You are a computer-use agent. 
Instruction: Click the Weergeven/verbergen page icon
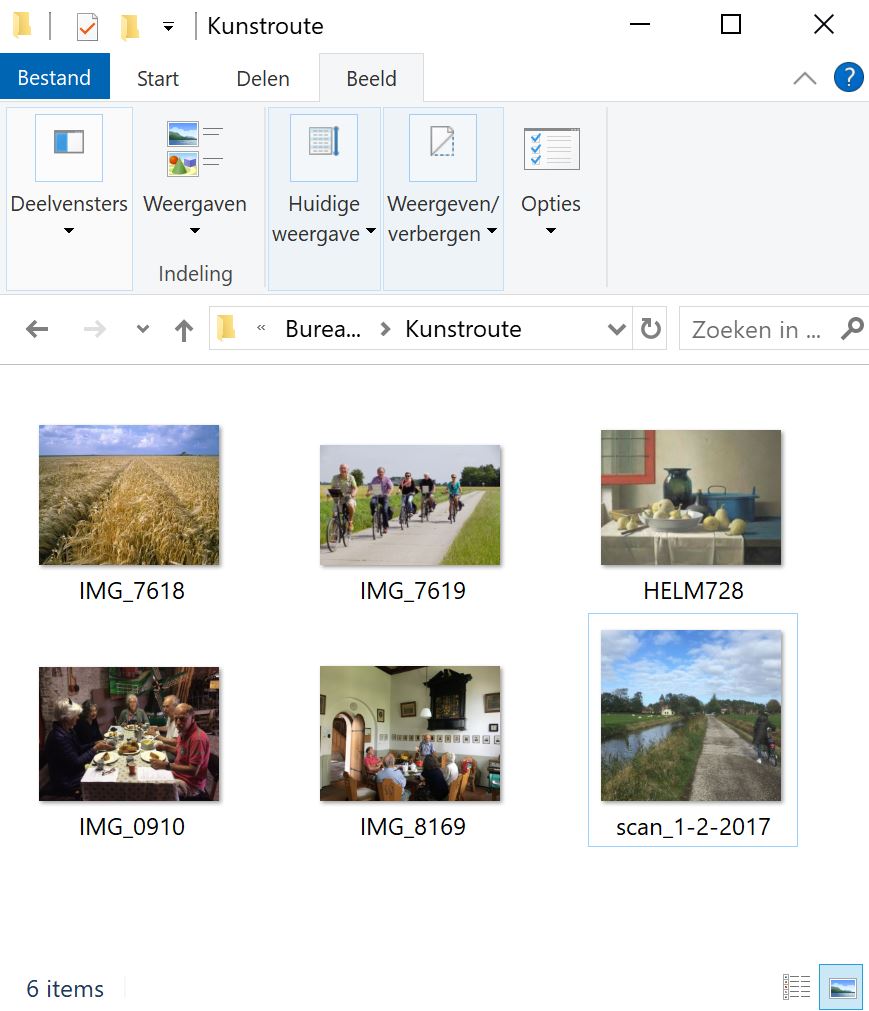443,148
